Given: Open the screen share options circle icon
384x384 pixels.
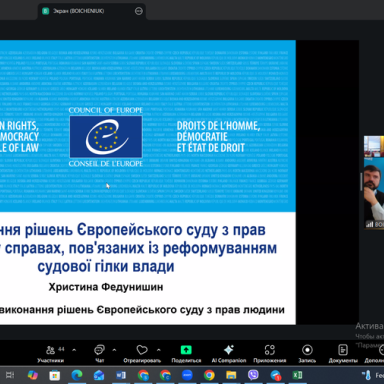Looking at the screenshot, I should (139, 11).
